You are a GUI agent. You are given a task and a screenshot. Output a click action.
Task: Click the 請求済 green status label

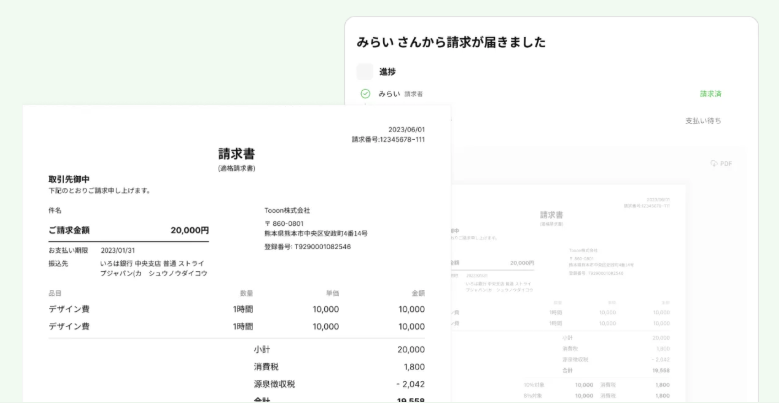coord(710,94)
